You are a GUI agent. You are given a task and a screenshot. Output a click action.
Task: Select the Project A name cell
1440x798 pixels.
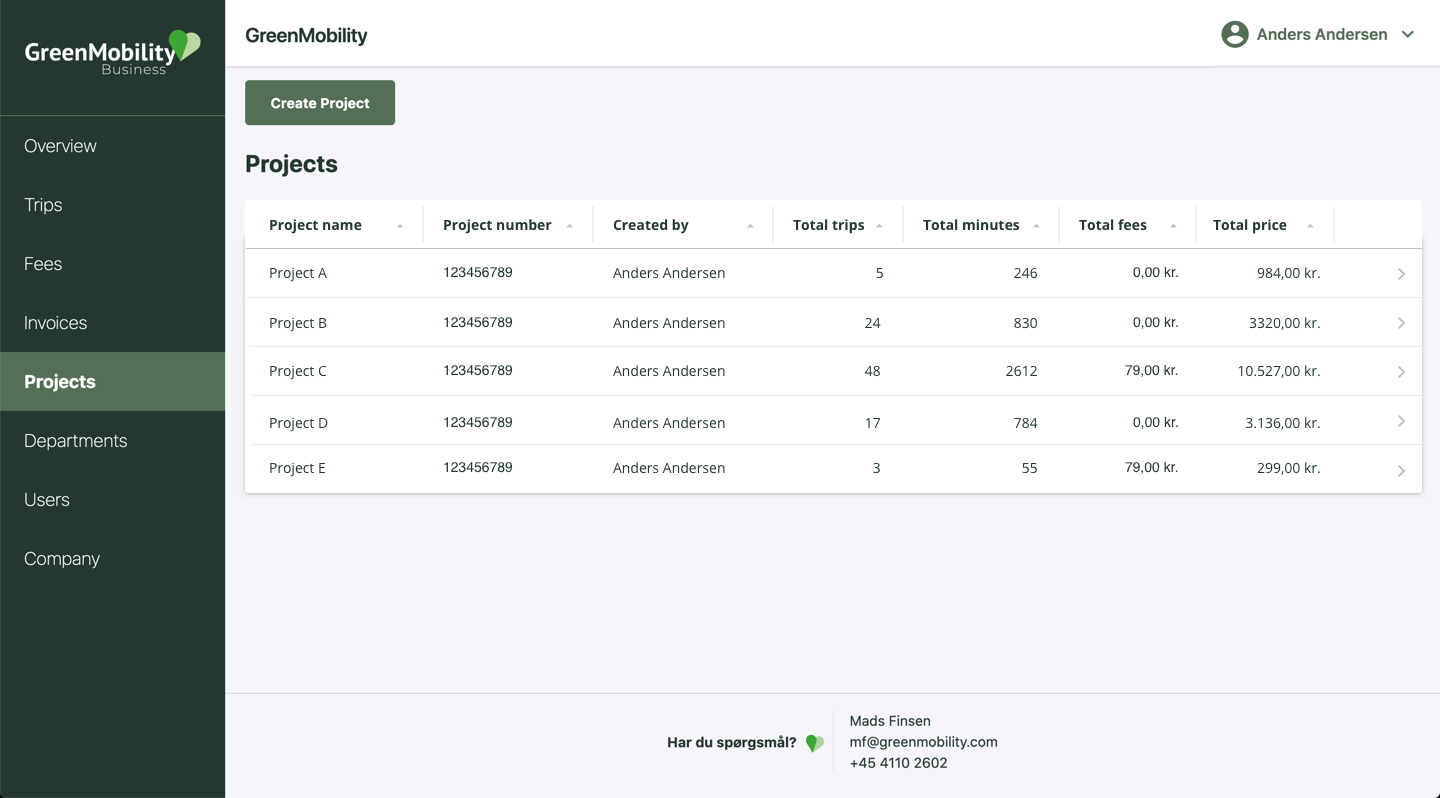[298, 273]
